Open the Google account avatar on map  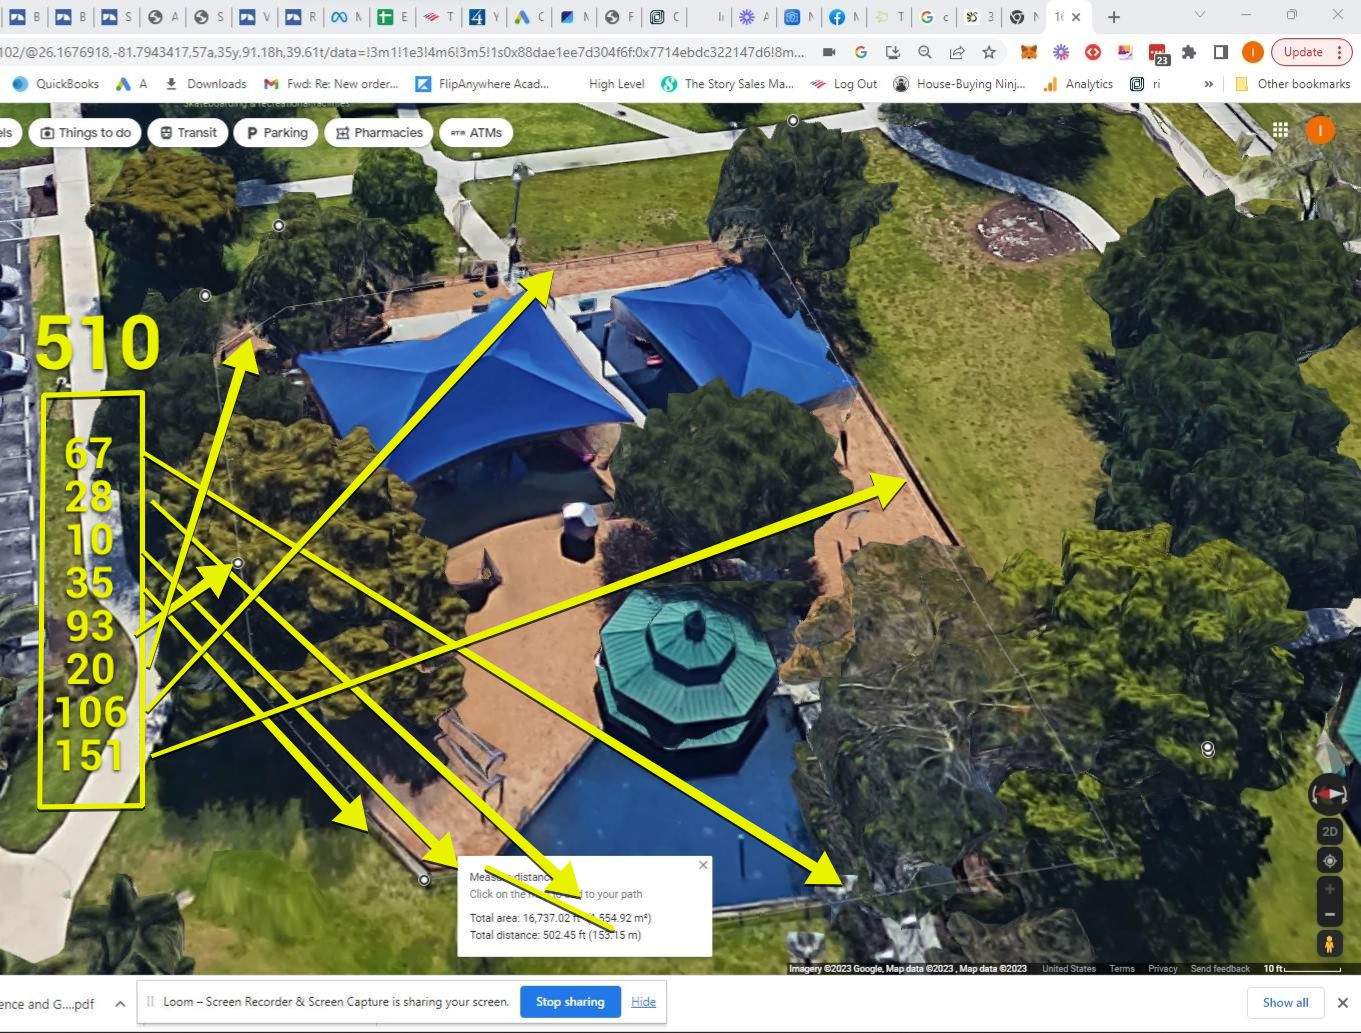tap(1320, 130)
